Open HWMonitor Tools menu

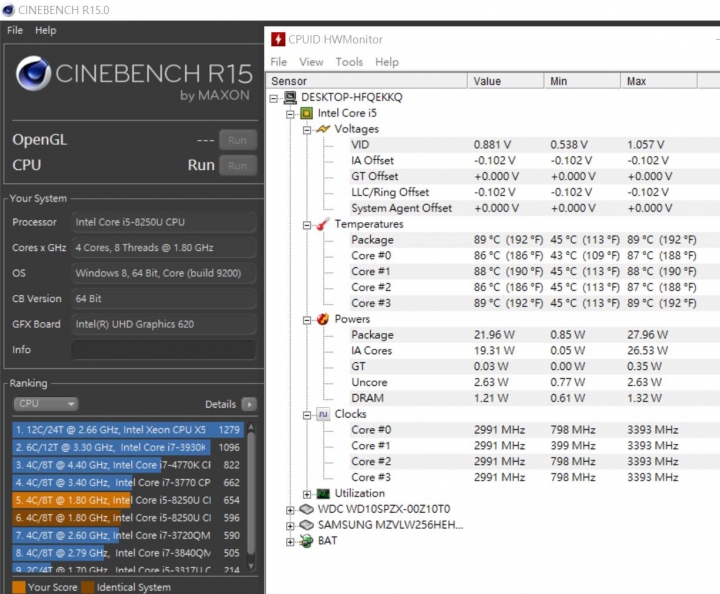pos(349,62)
